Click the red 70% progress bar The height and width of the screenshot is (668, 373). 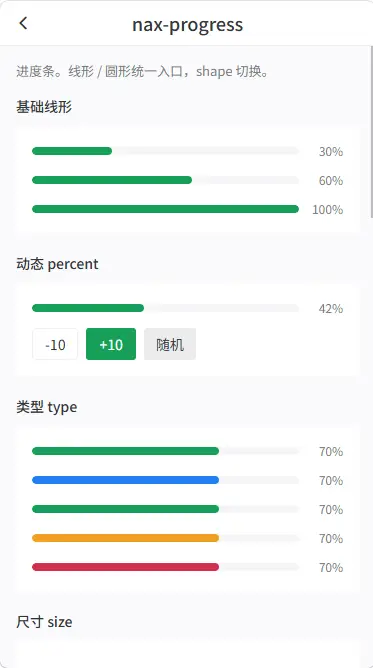(x=166, y=567)
